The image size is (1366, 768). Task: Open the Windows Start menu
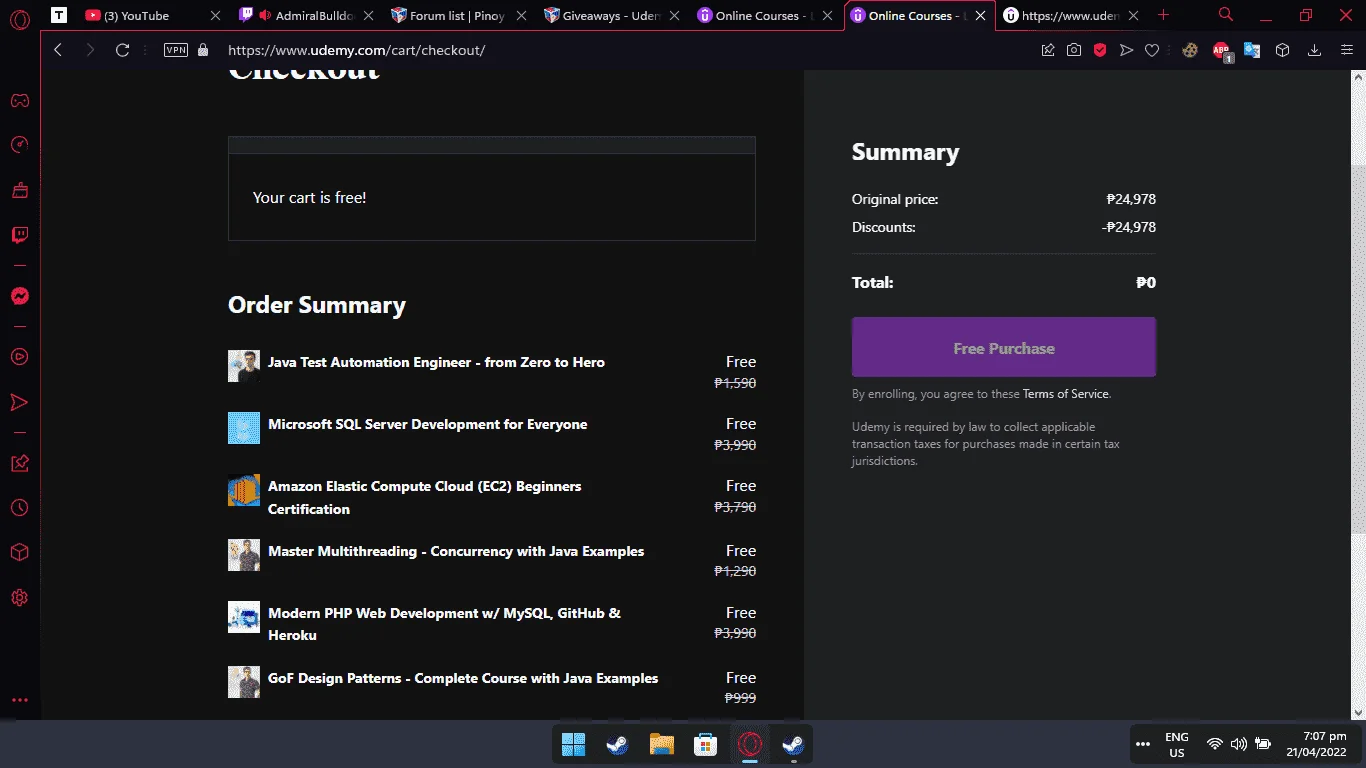point(574,745)
